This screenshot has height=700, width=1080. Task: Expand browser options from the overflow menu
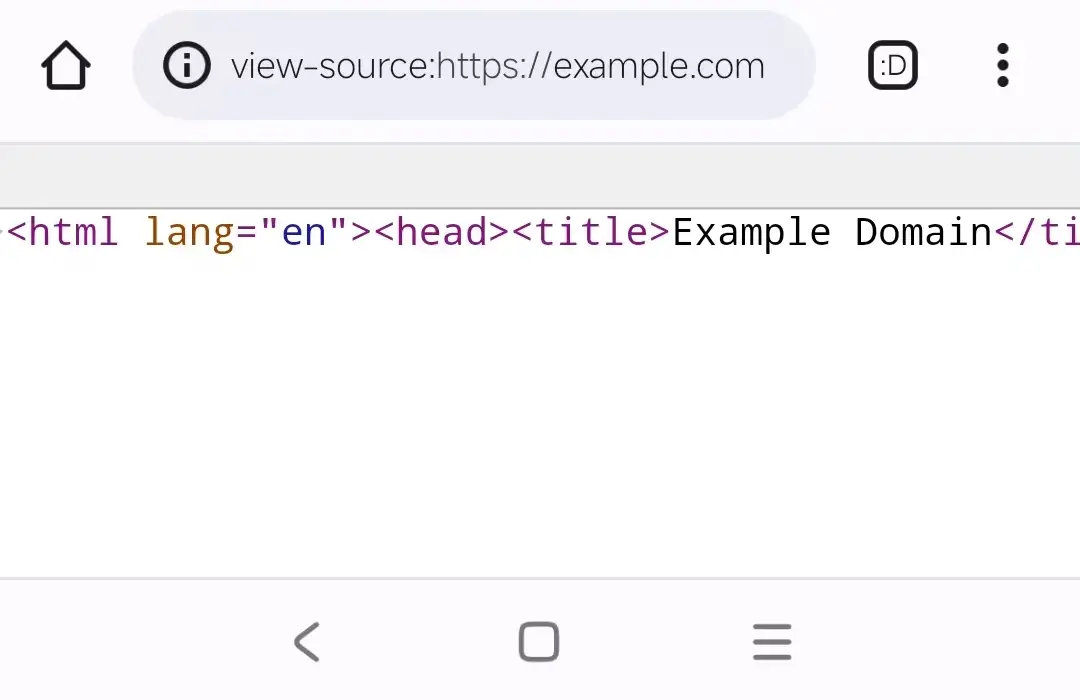point(1002,65)
